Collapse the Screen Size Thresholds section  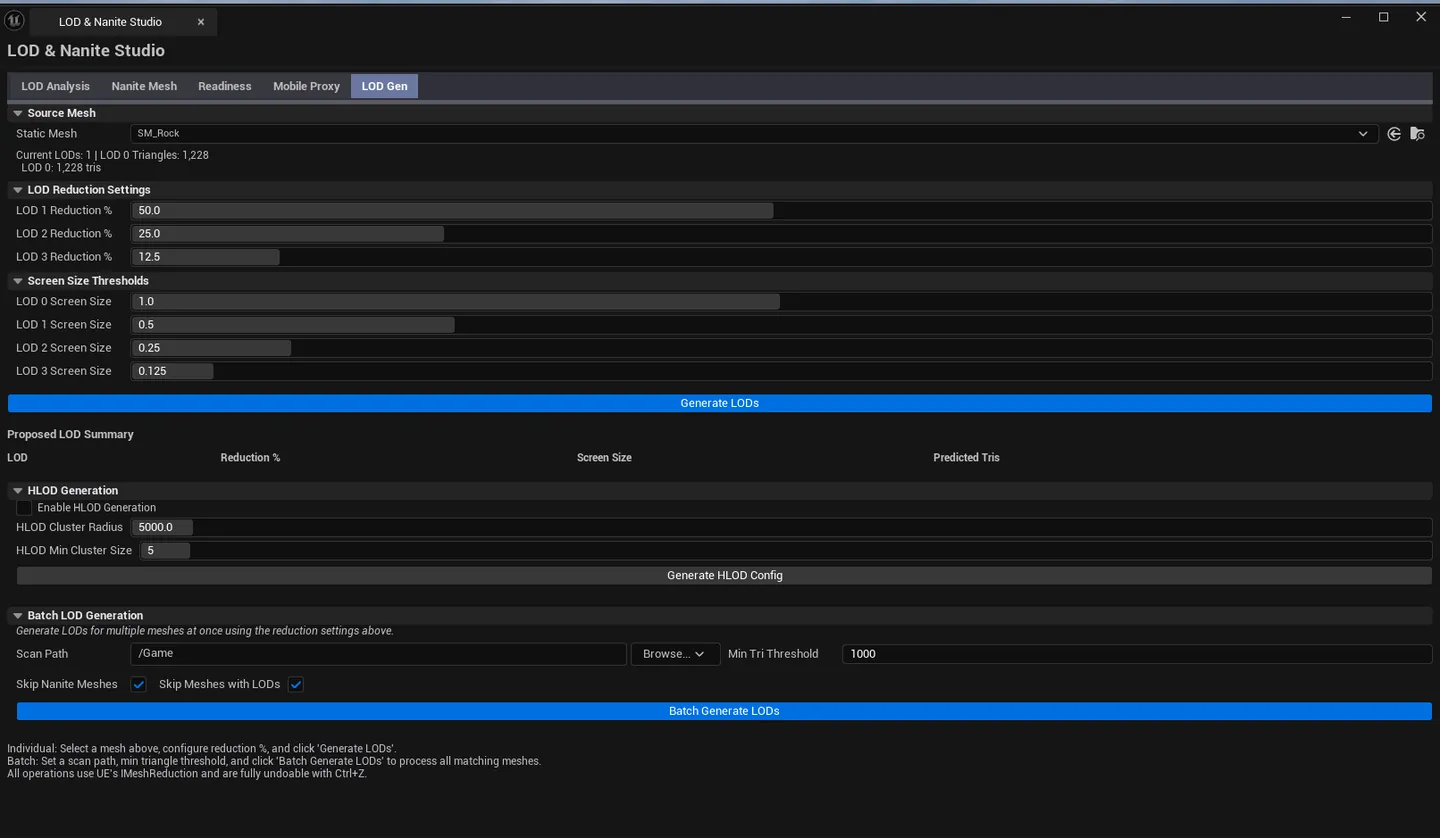(18, 281)
